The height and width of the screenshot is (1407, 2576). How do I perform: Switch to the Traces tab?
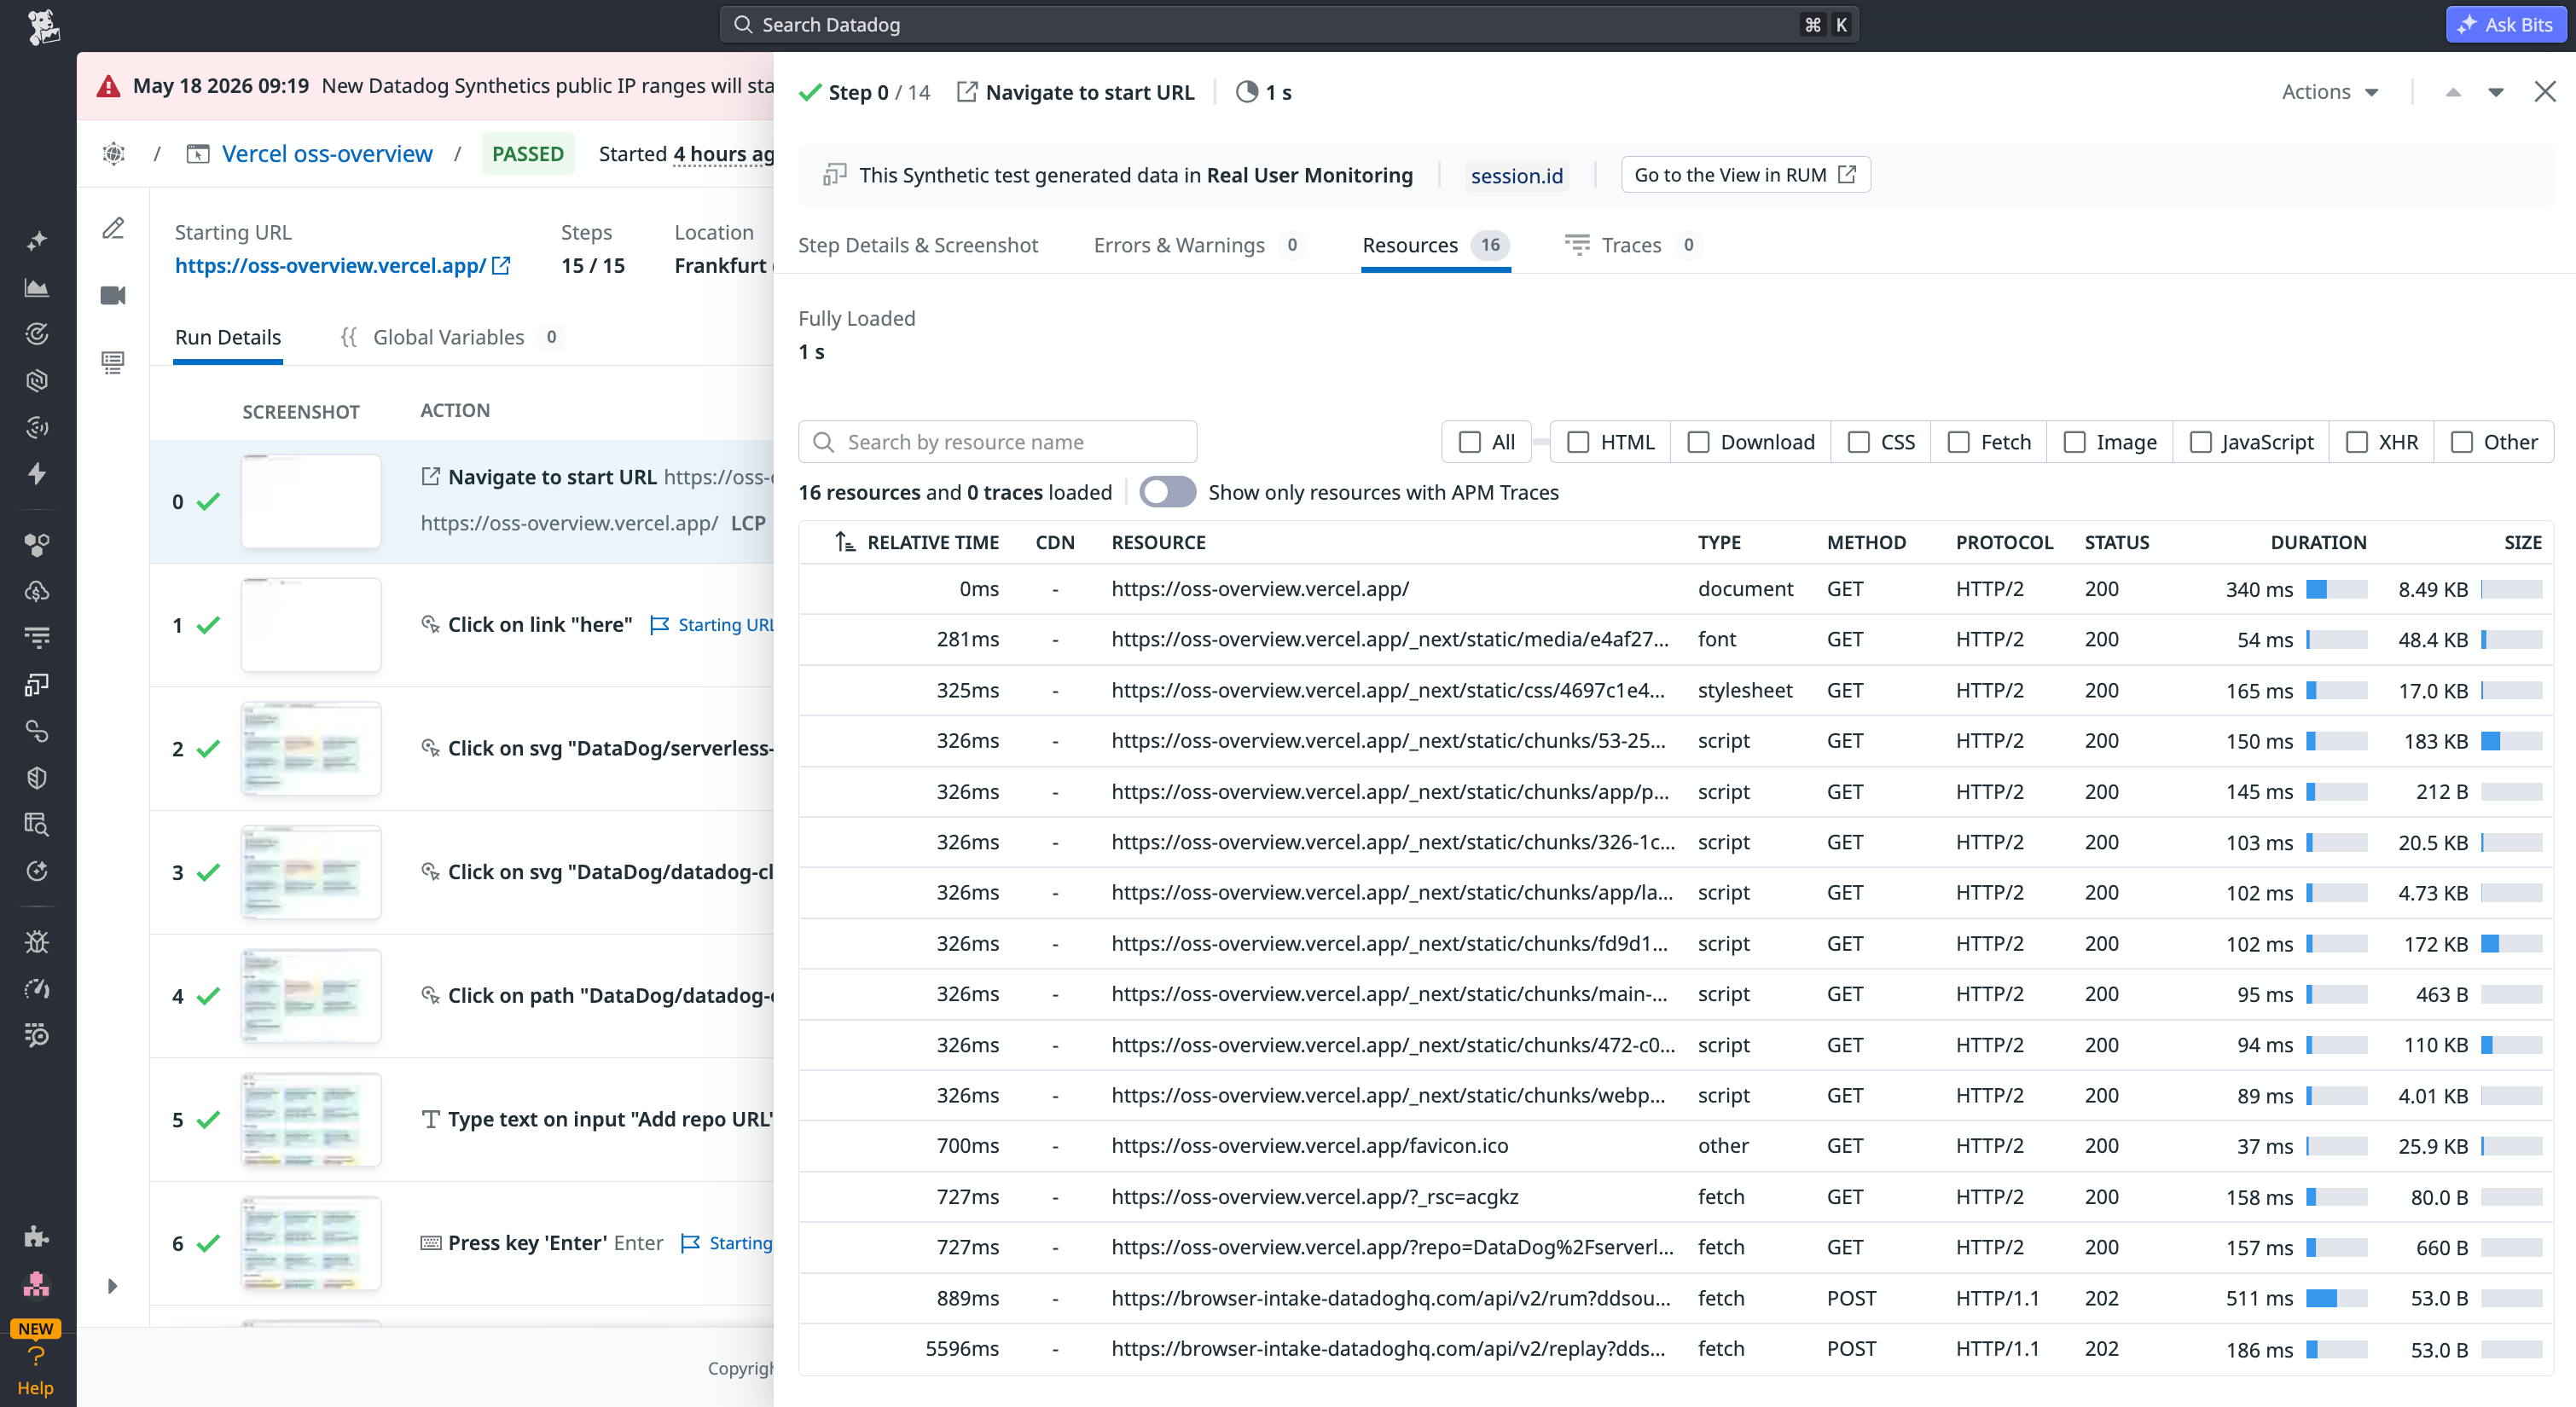[1633, 245]
